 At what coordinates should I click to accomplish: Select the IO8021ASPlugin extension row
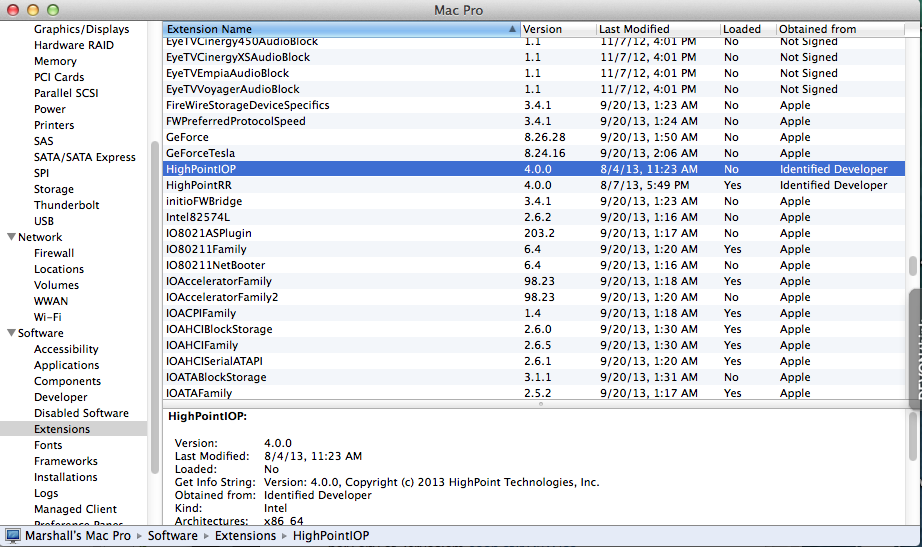[534, 233]
